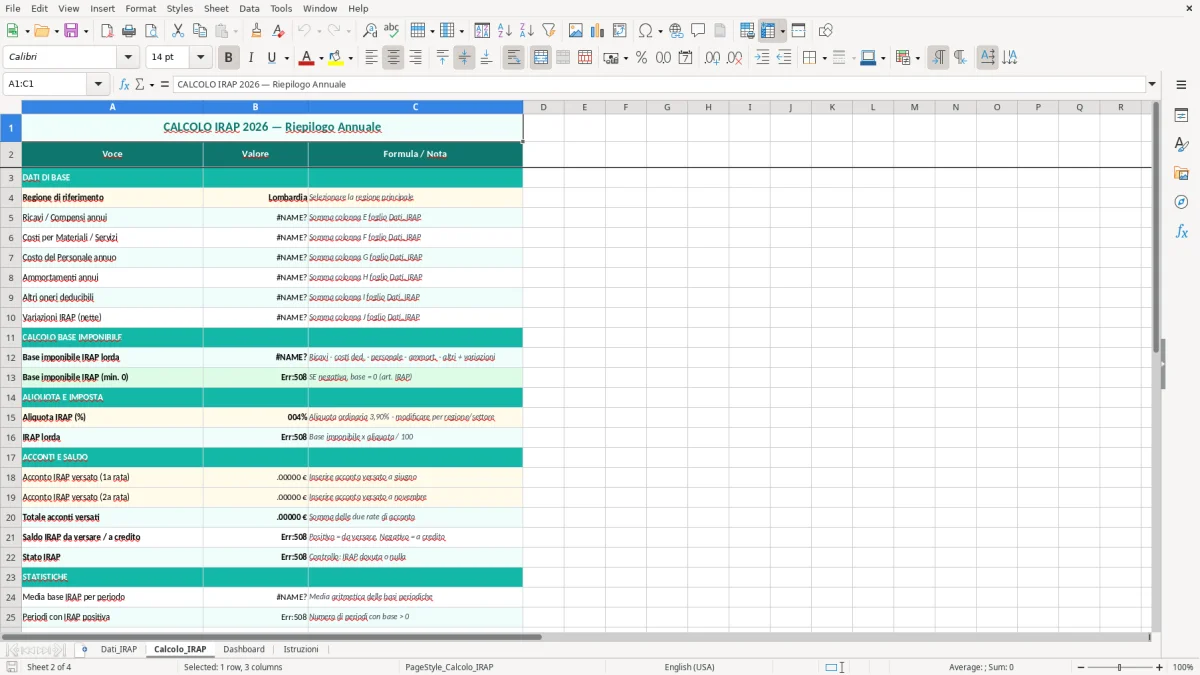
Task: Click zoom in plus button
Action: coord(1160,667)
